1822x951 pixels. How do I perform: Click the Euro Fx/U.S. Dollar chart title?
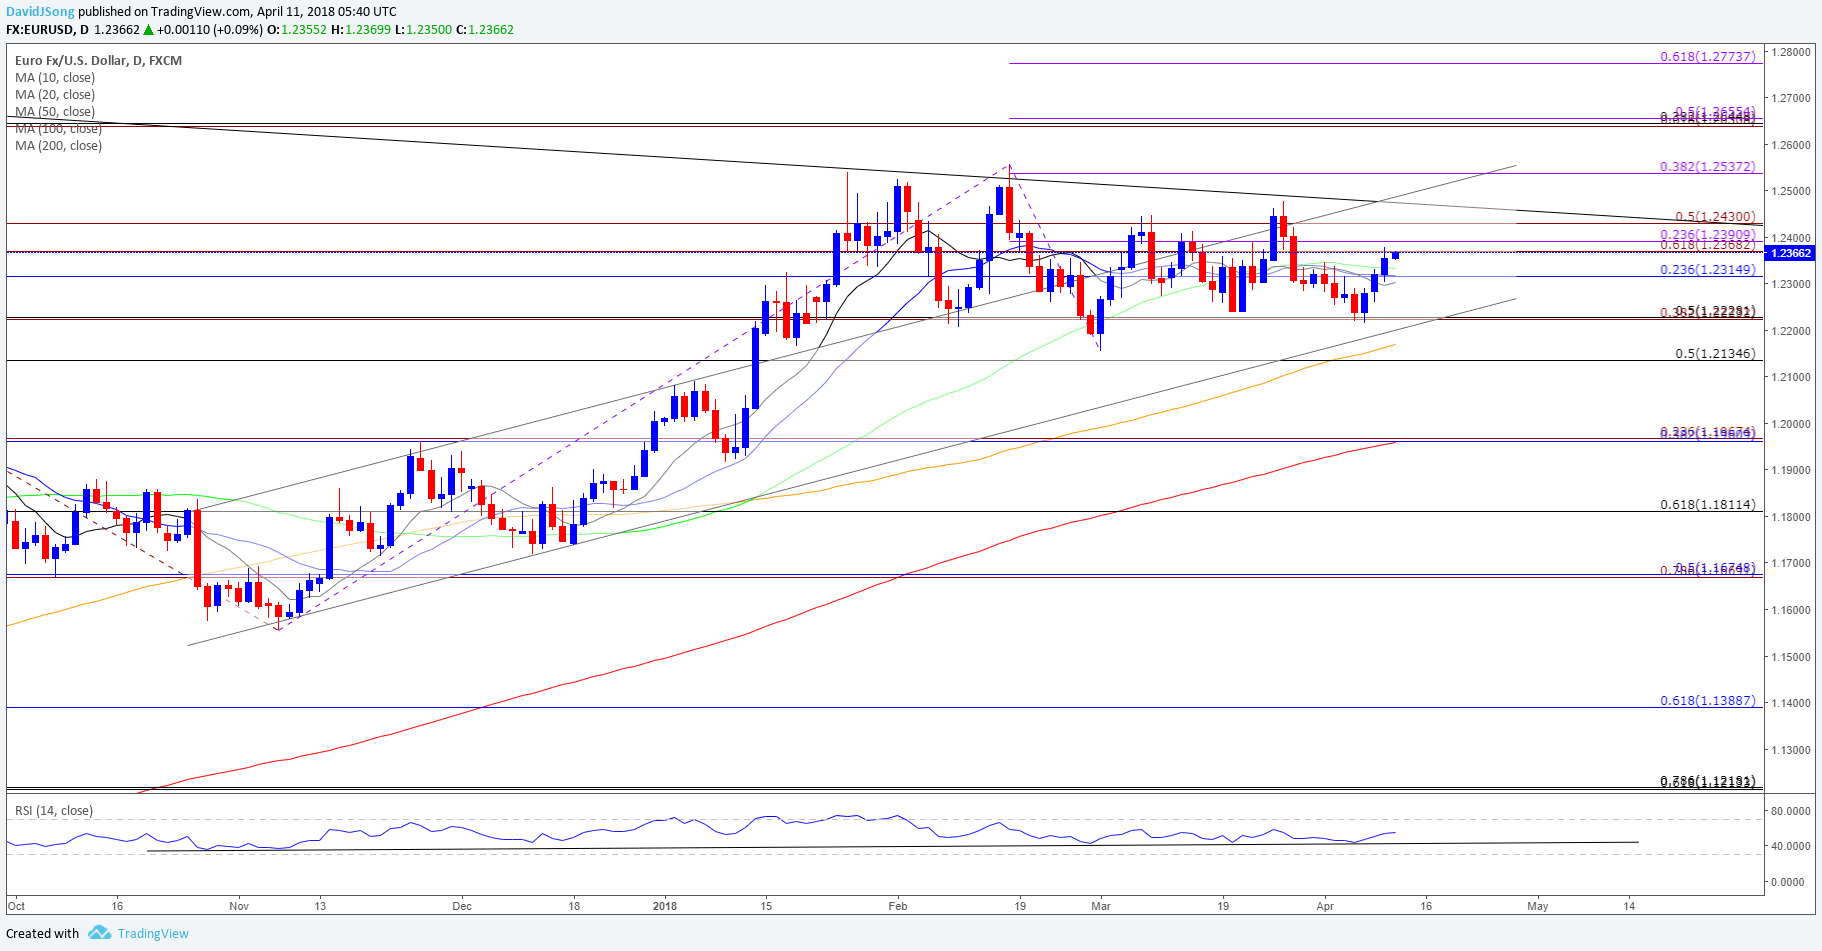coord(98,60)
